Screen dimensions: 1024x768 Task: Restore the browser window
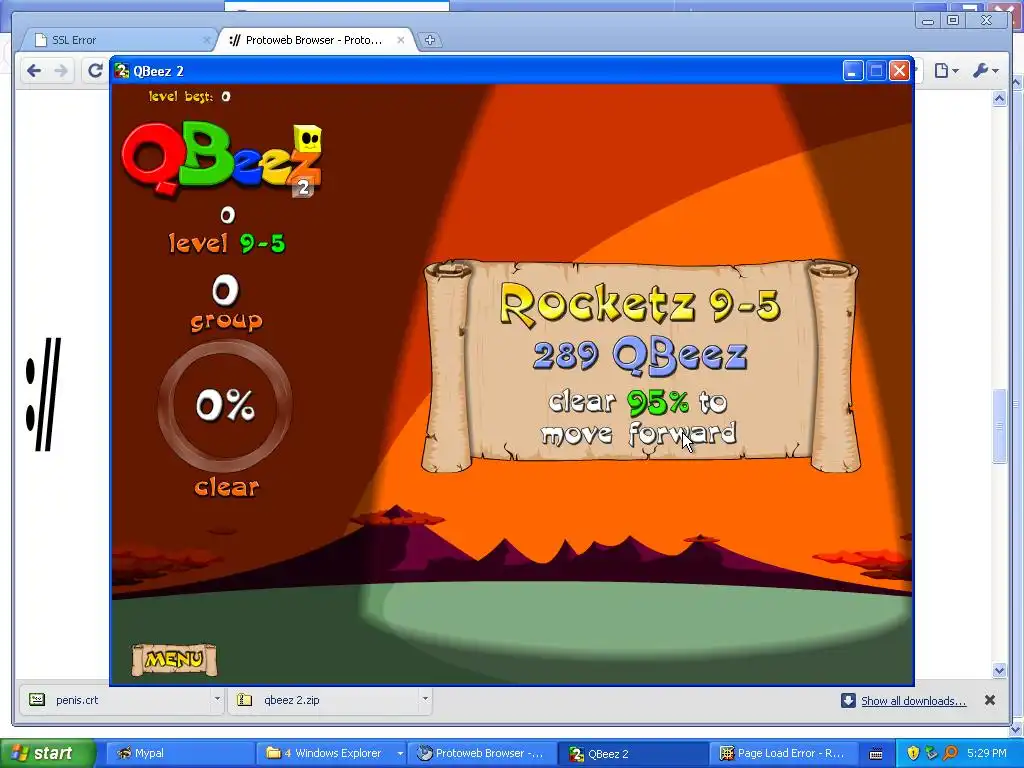(x=953, y=20)
